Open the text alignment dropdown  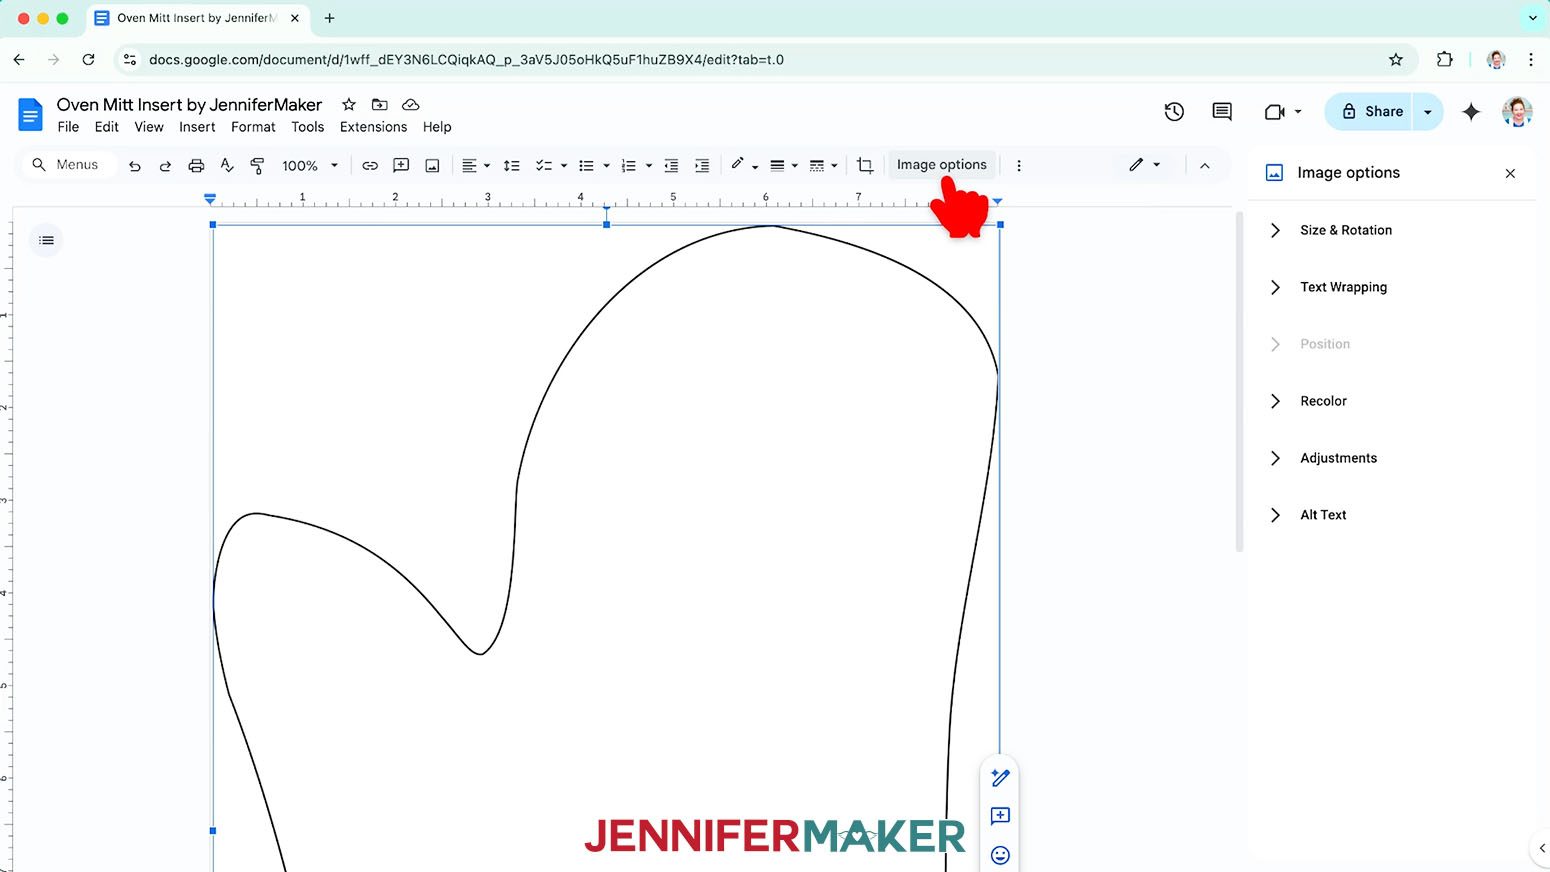click(476, 166)
